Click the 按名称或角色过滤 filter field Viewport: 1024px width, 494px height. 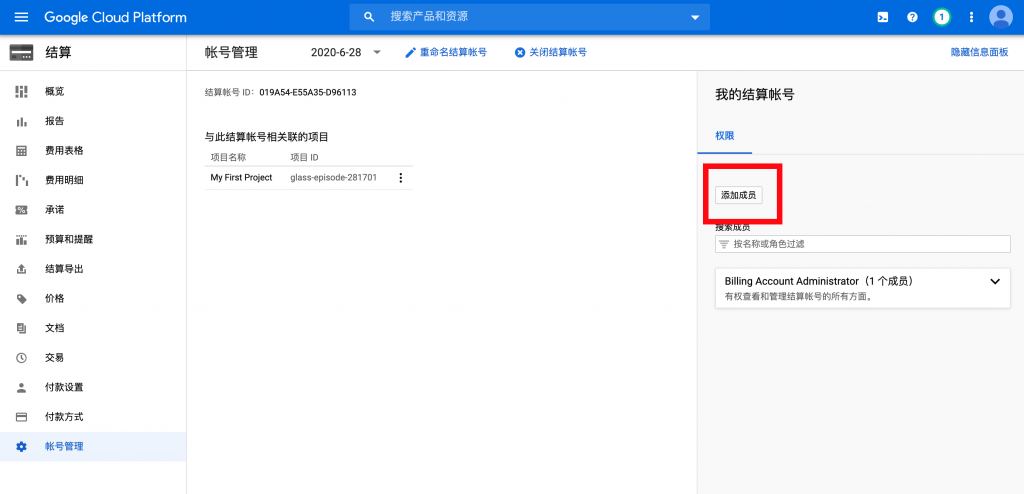(x=863, y=244)
